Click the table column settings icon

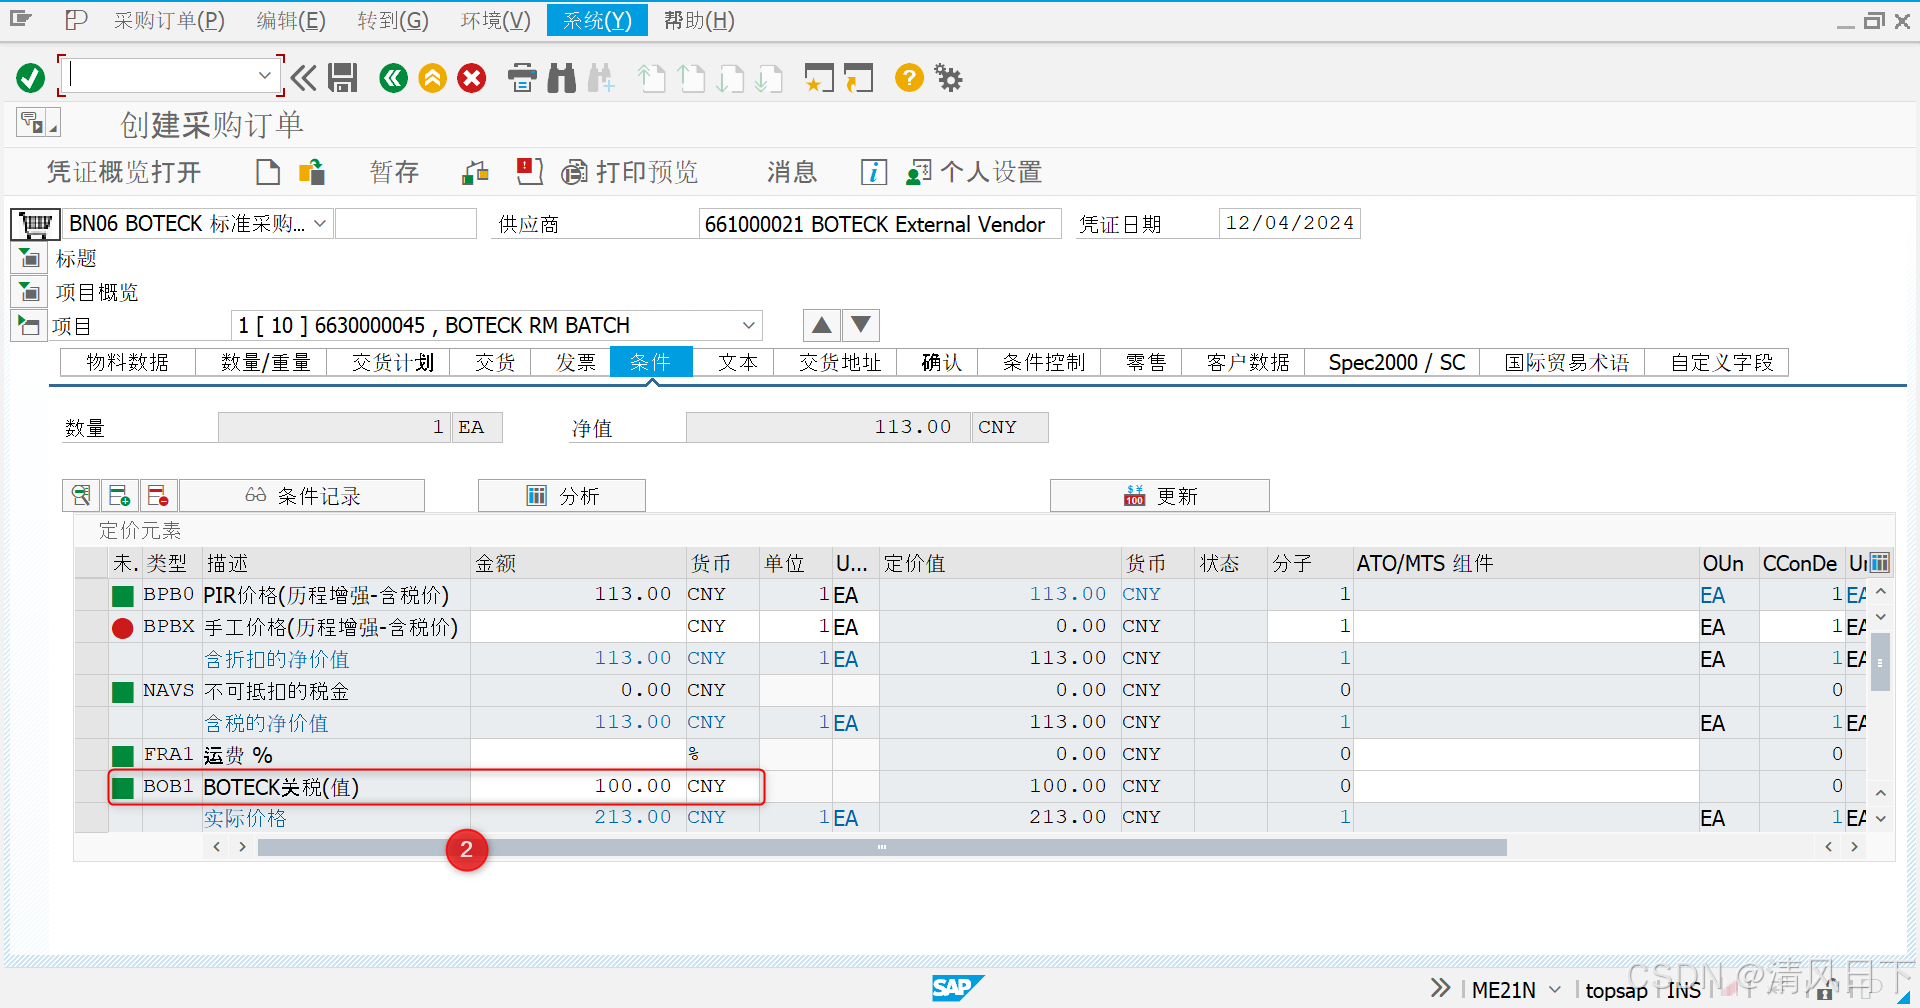pyautogui.click(x=1880, y=562)
